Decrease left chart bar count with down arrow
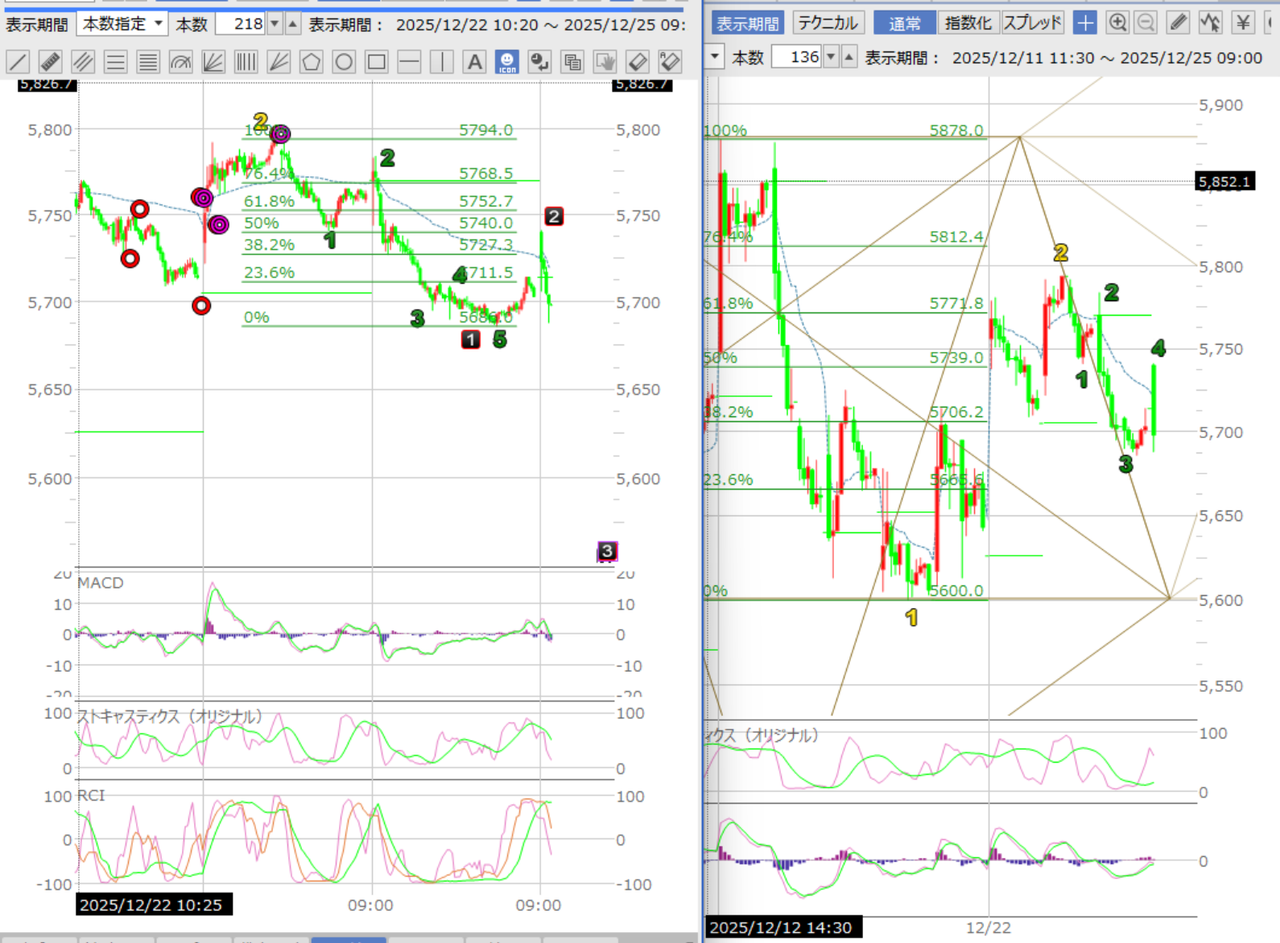The image size is (1280, 943). pos(274,23)
